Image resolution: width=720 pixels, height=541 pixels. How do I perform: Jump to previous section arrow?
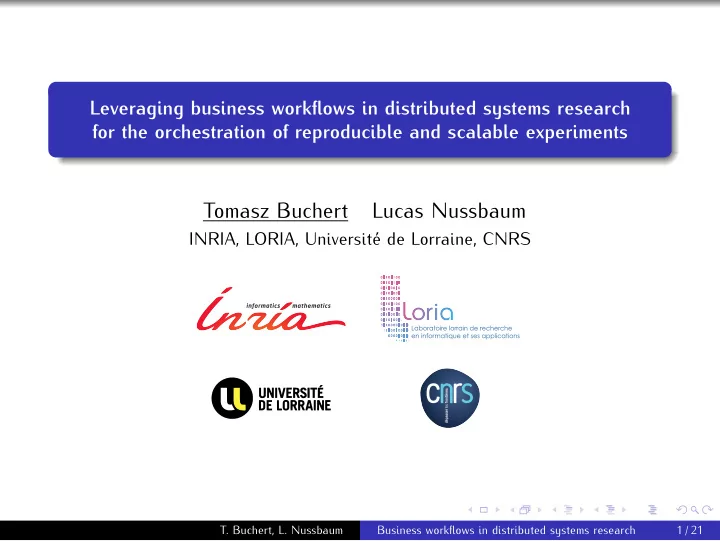click(596, 510)
